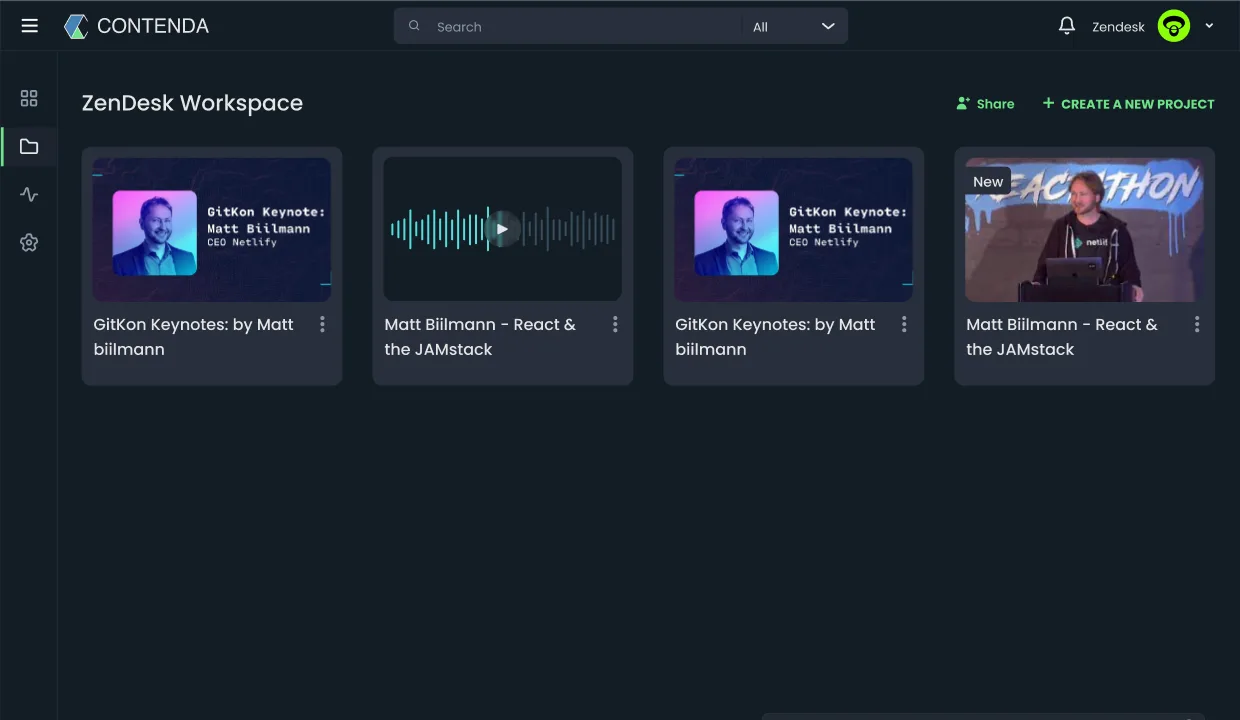Click the Zendesk account name

click(1118, 27)
